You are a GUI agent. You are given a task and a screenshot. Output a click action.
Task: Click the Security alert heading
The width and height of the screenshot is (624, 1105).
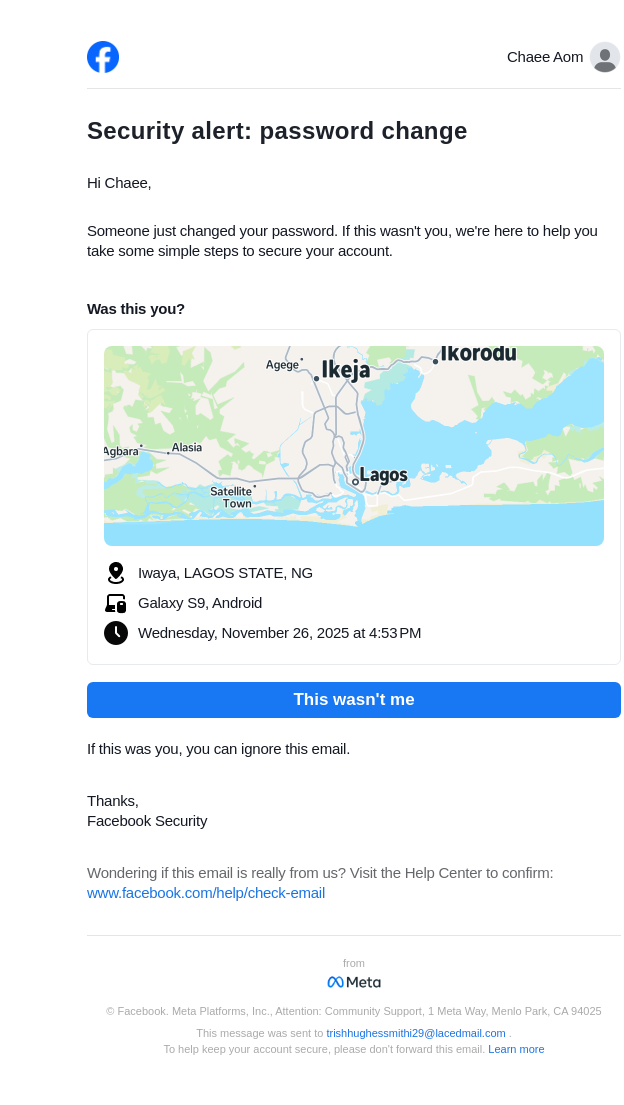point(277,131)
